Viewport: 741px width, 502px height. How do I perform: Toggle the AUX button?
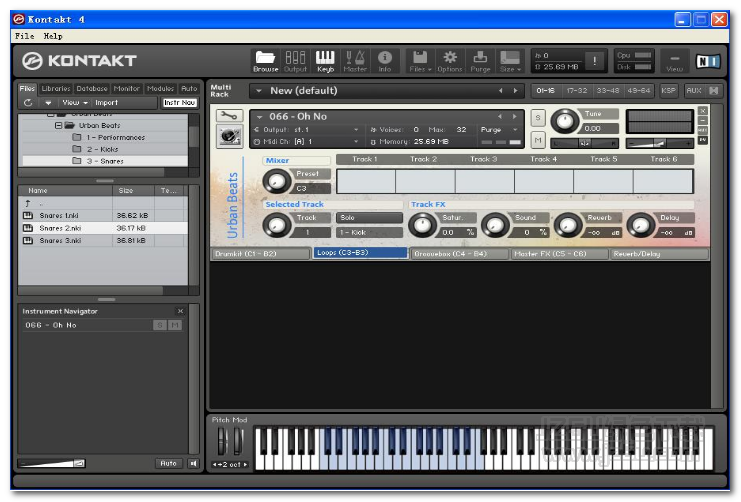[x=694, y=90]
